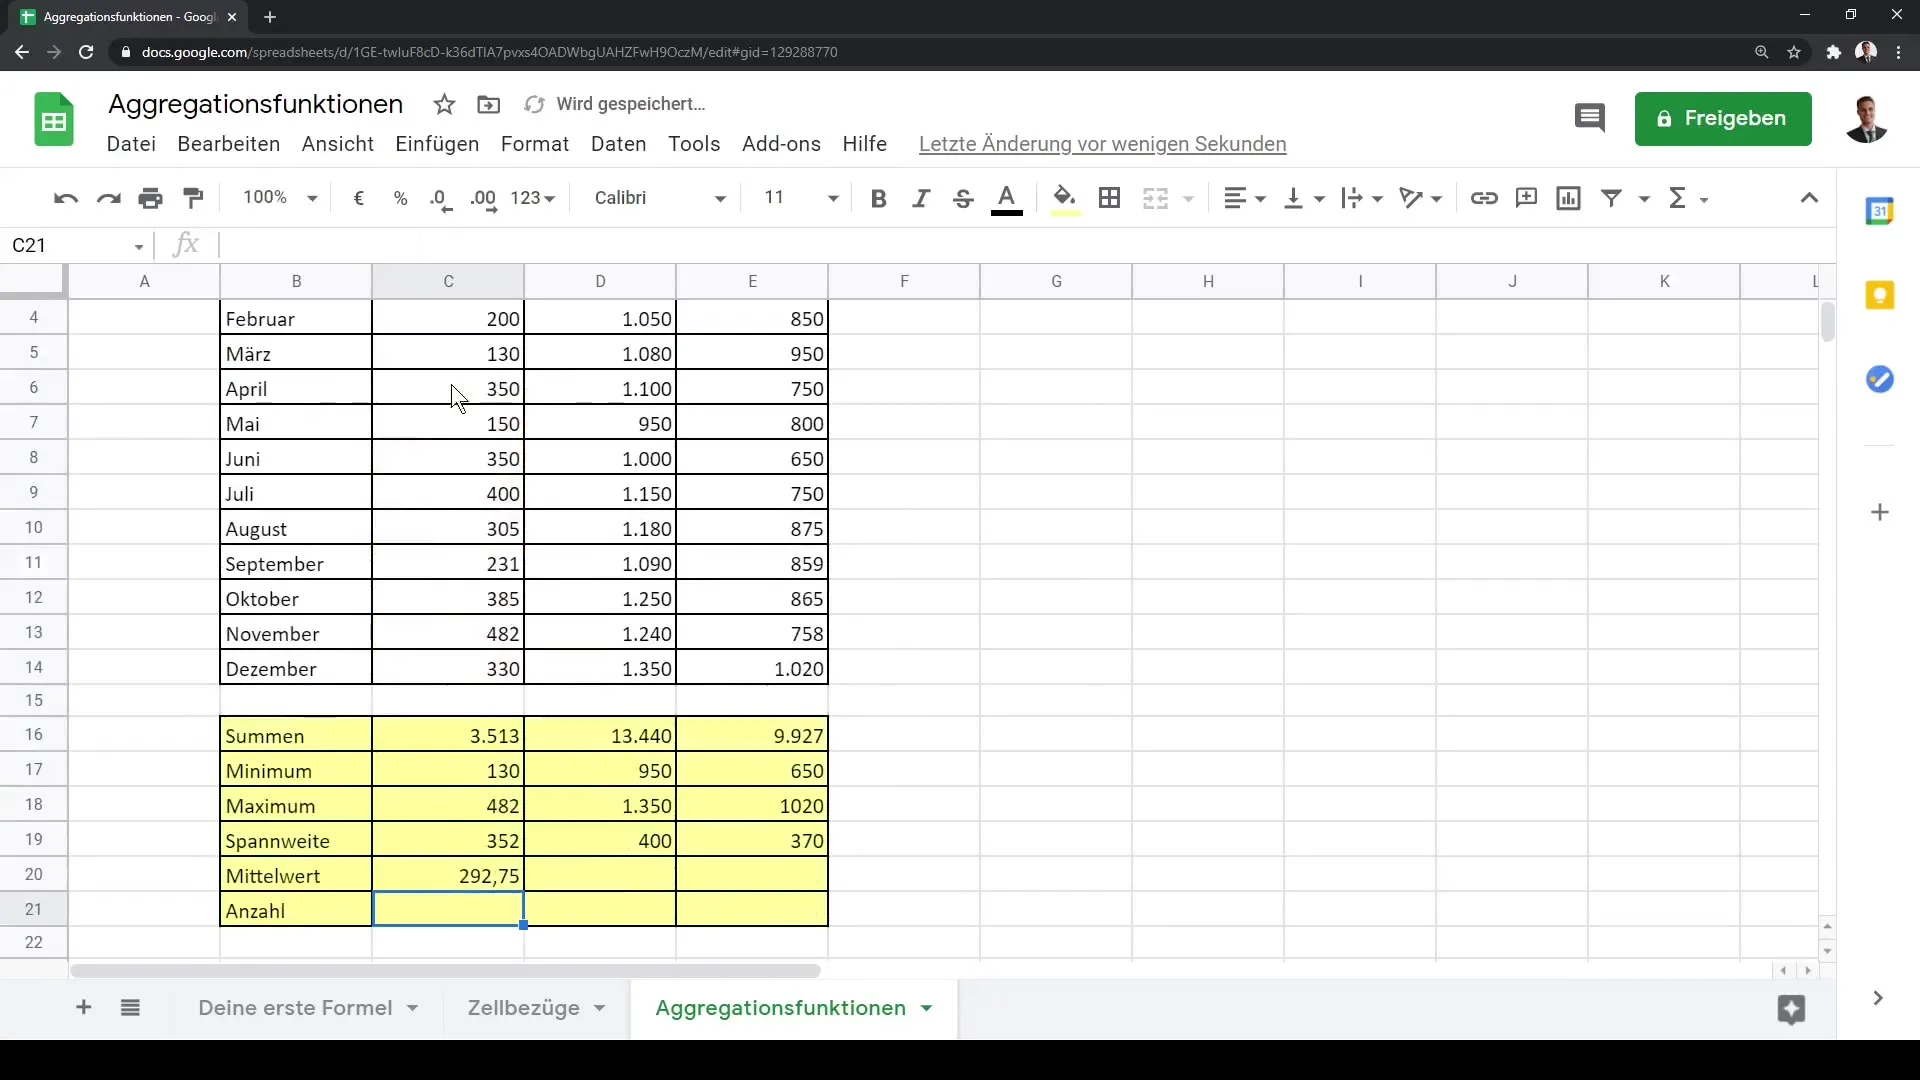Click the horizontal scrollbar
Viewport: 1920px width, 1080px height.
tap(445, 971)
